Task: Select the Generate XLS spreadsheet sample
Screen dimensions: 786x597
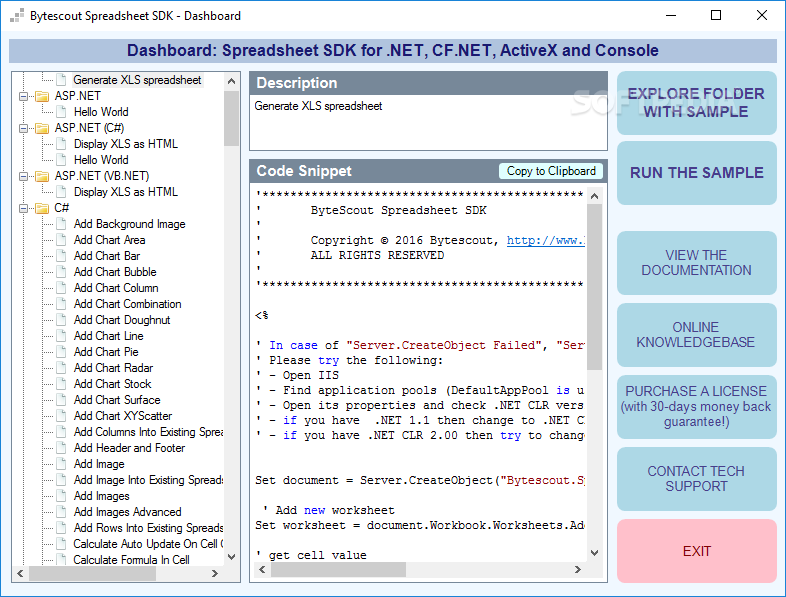Action: click(137, 80)
